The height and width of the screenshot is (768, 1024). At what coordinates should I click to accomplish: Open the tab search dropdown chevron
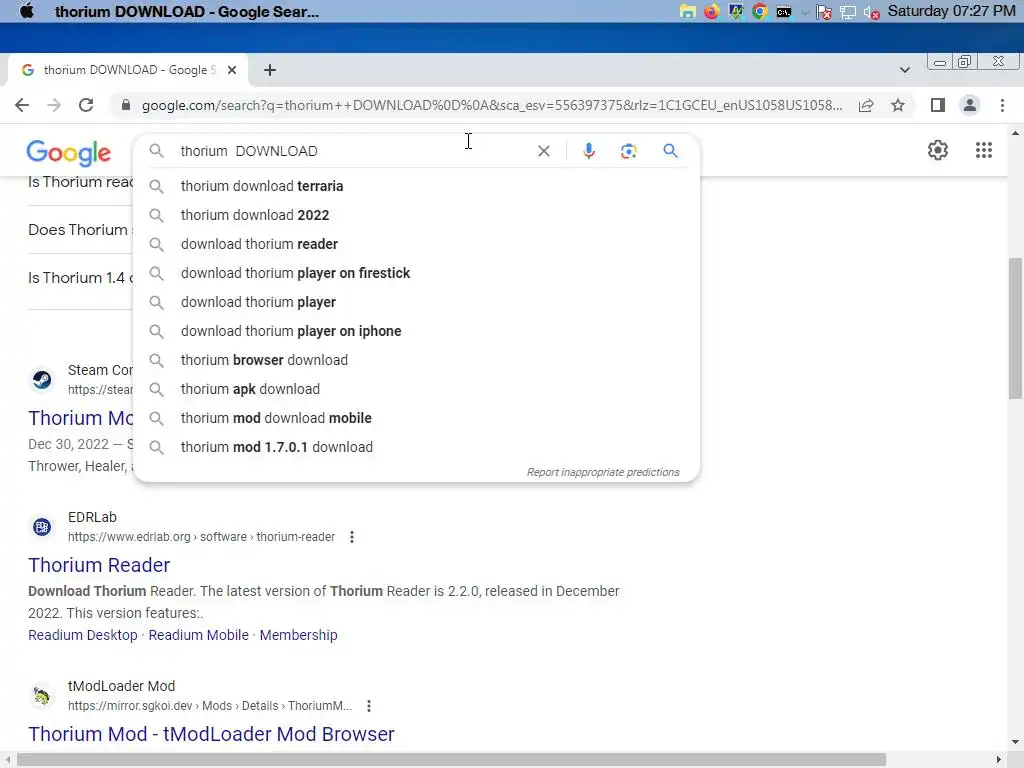tap(904, 70)
